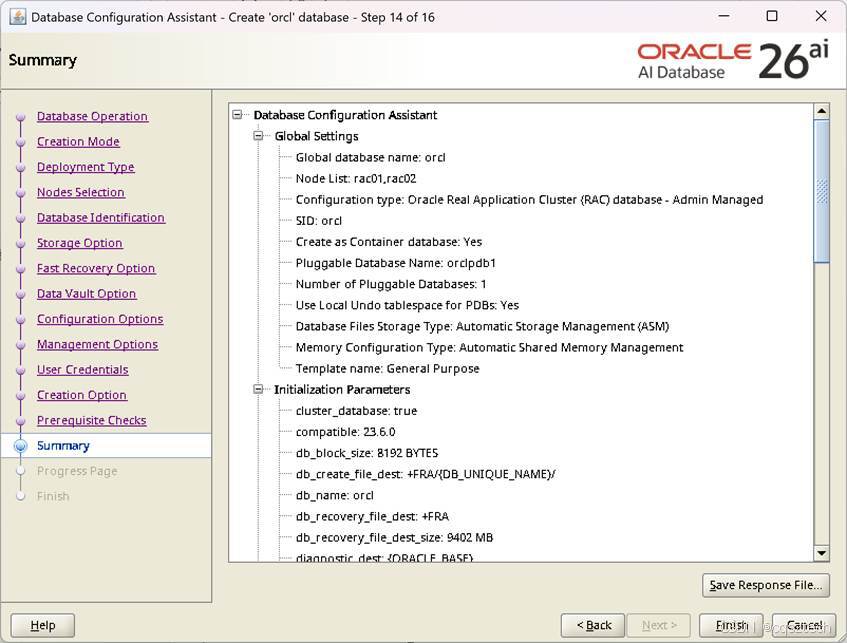
Task: Select 'Pluggable Database Name: orclpdb1' row
Action: (x=396, y=263)
